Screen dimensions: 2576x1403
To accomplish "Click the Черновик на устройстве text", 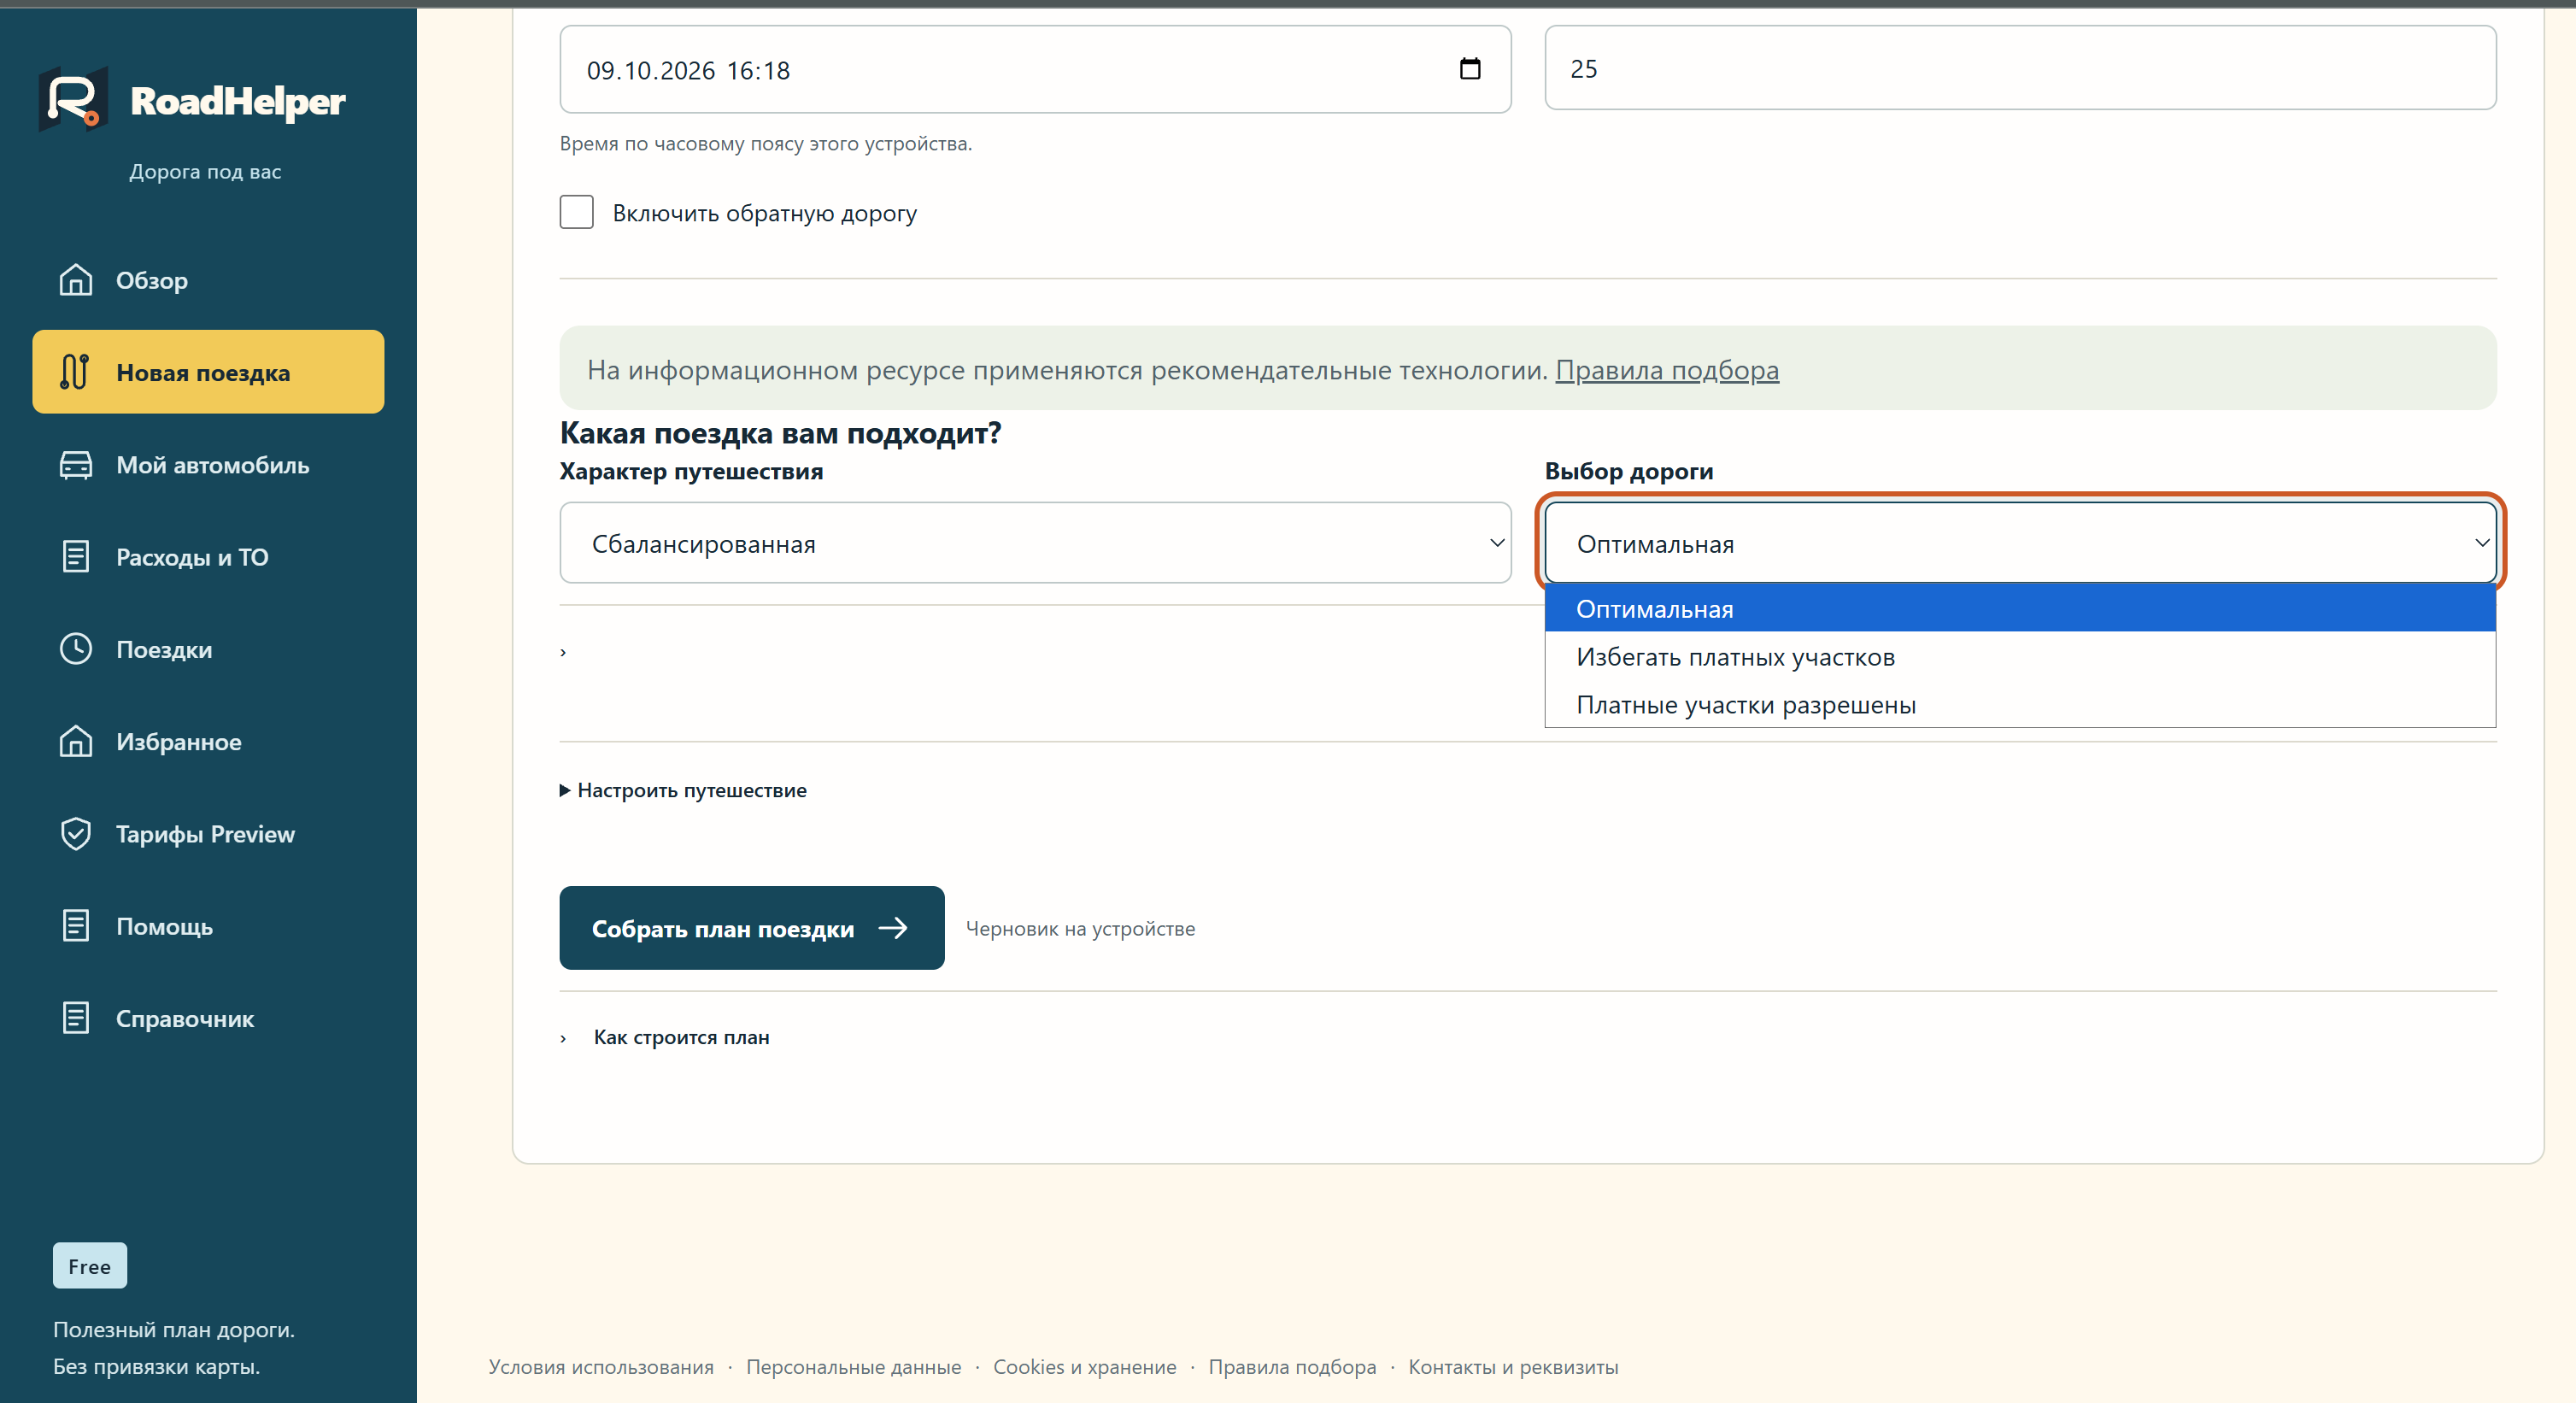I will 1080,928.
